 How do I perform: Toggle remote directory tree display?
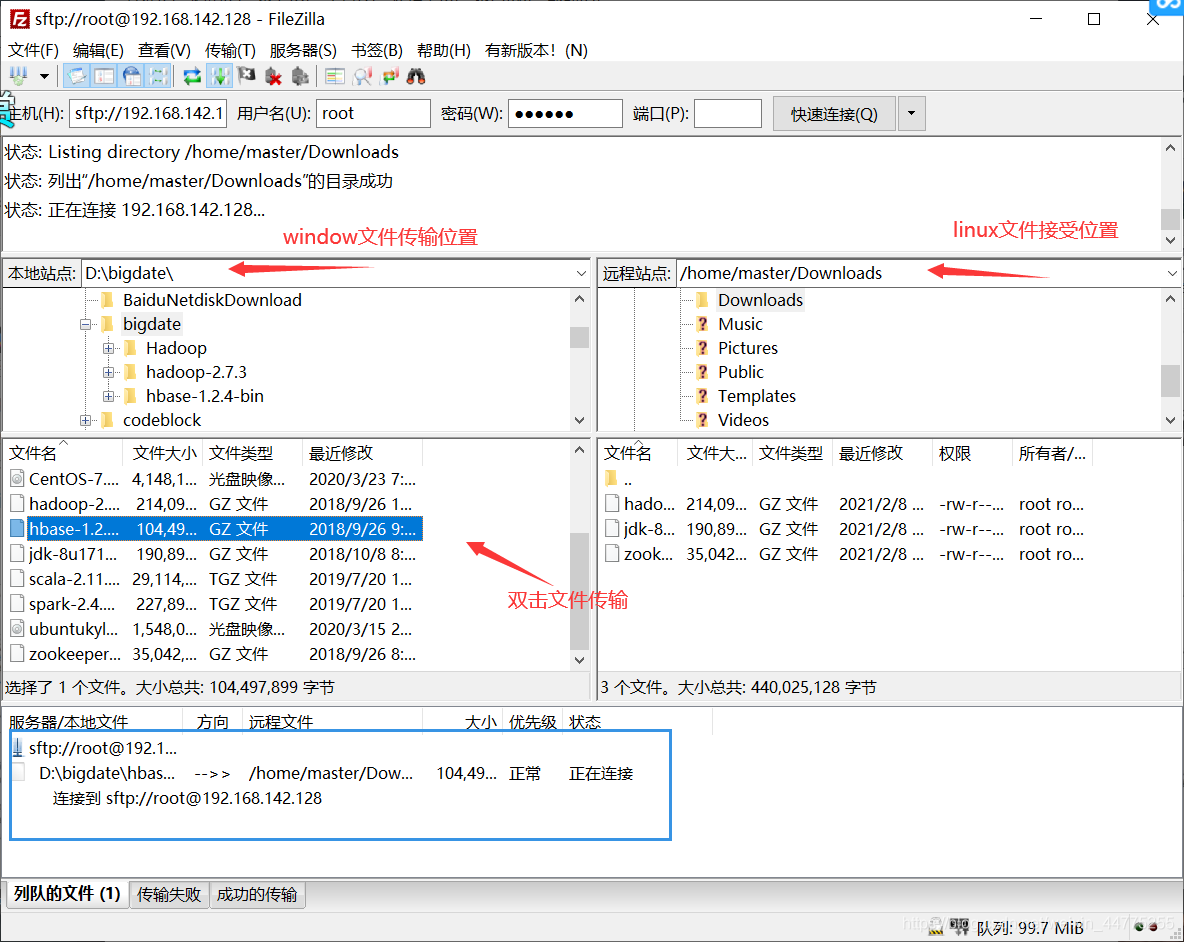(x=131, y=76)
